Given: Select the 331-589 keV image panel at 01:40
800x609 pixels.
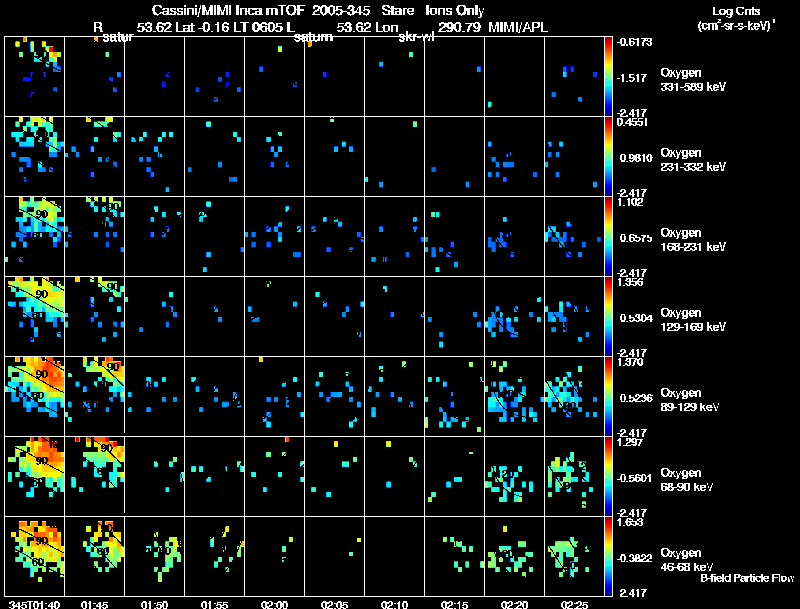Looking at the screenshot, I should click(x=35, y=76).
